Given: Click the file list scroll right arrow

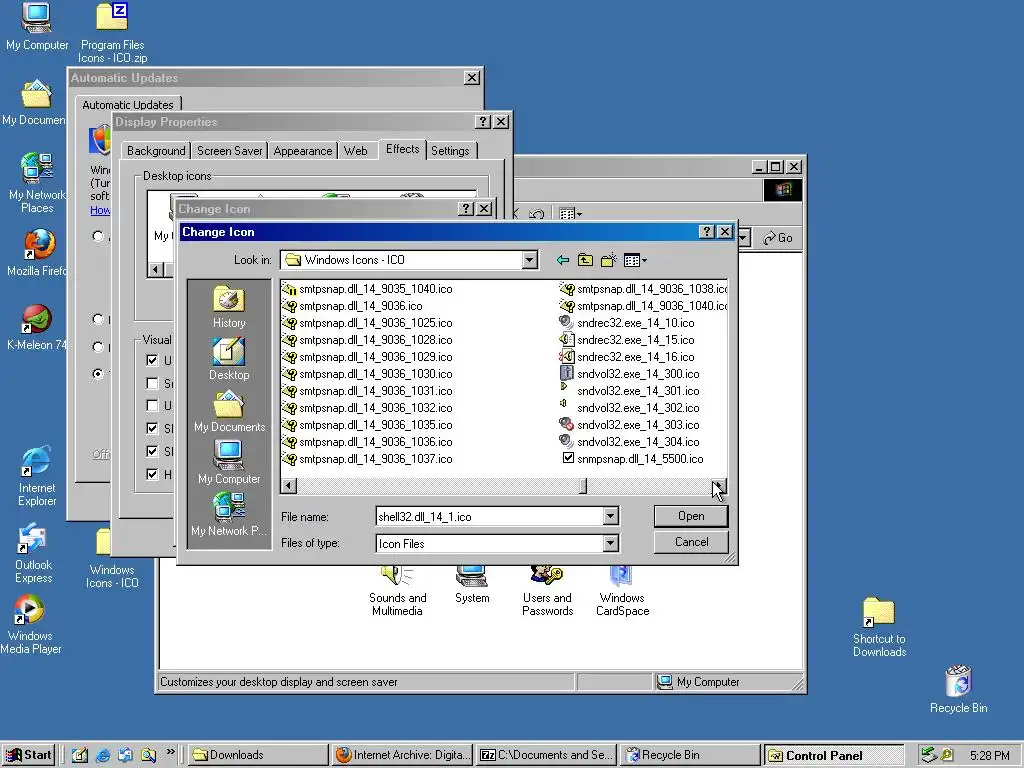Looking at the screenshot, I should [718, 486].
